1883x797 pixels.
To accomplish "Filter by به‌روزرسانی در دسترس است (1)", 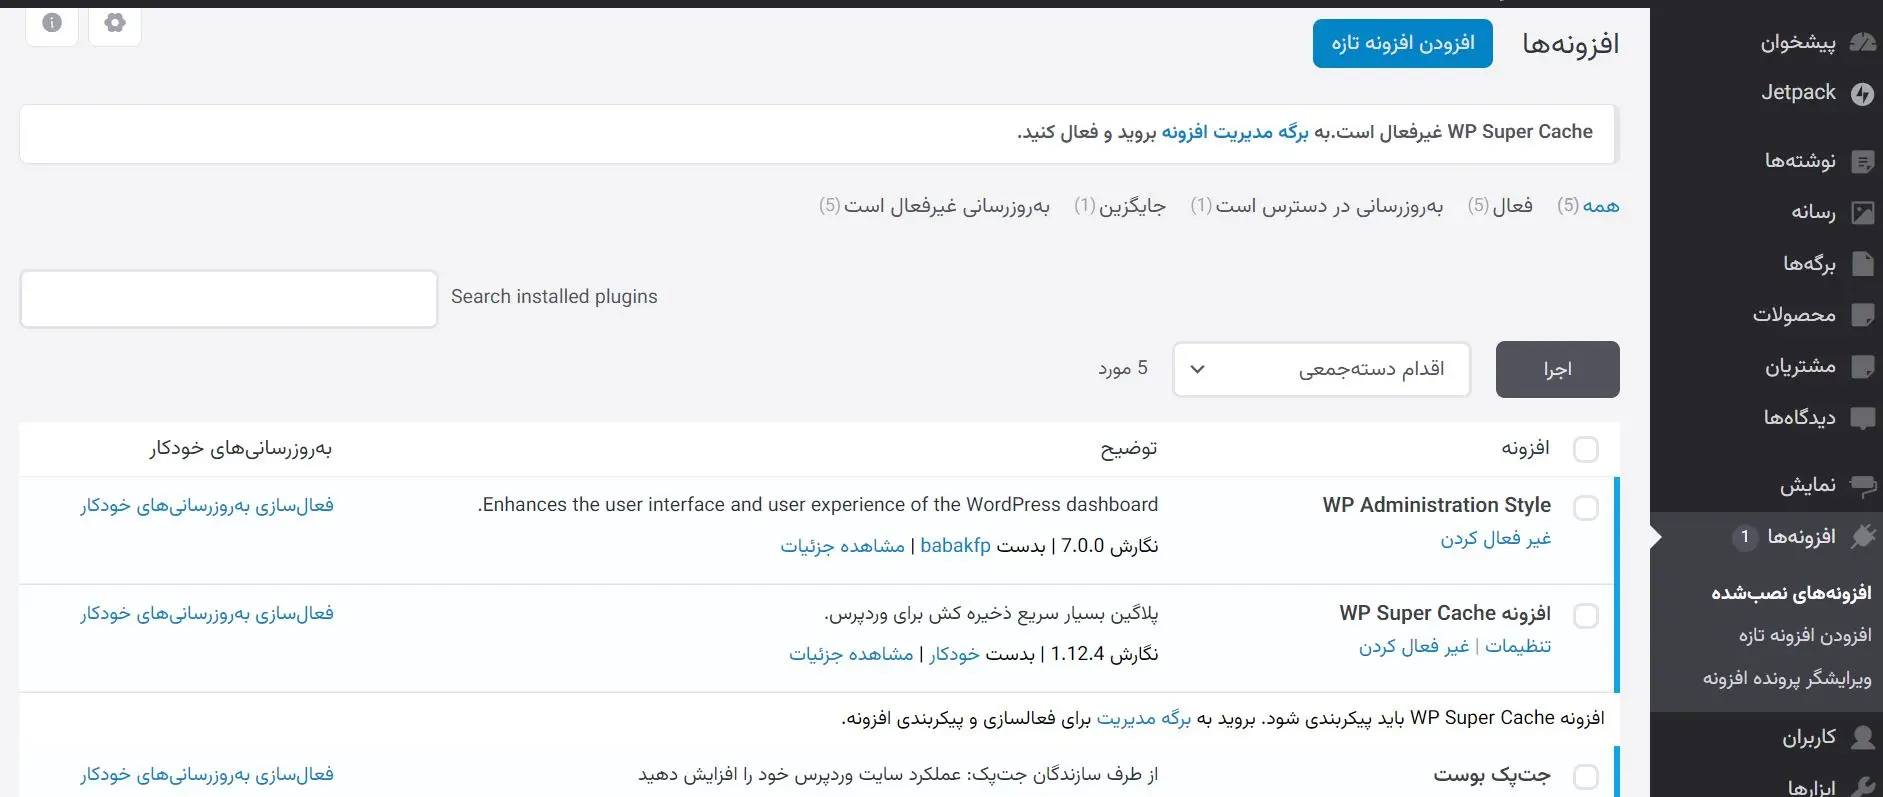I will point(1317,206).
